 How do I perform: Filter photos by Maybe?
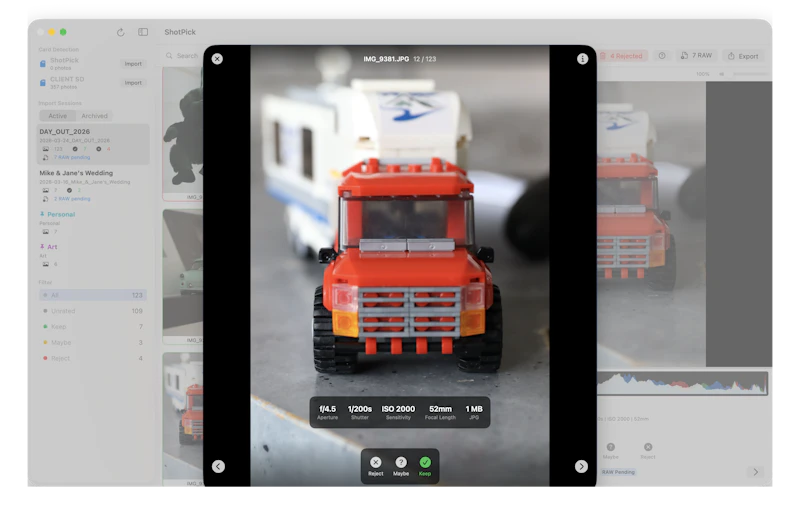(x=93, y=342)
